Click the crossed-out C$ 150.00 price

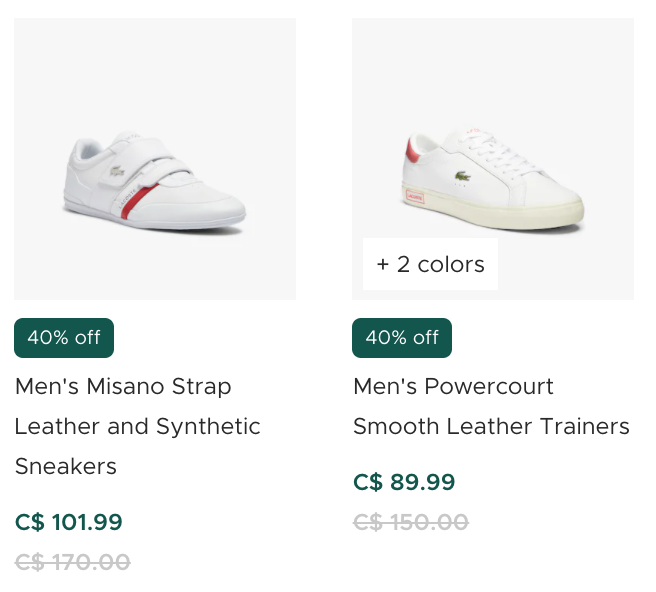(x=411, y=522)
